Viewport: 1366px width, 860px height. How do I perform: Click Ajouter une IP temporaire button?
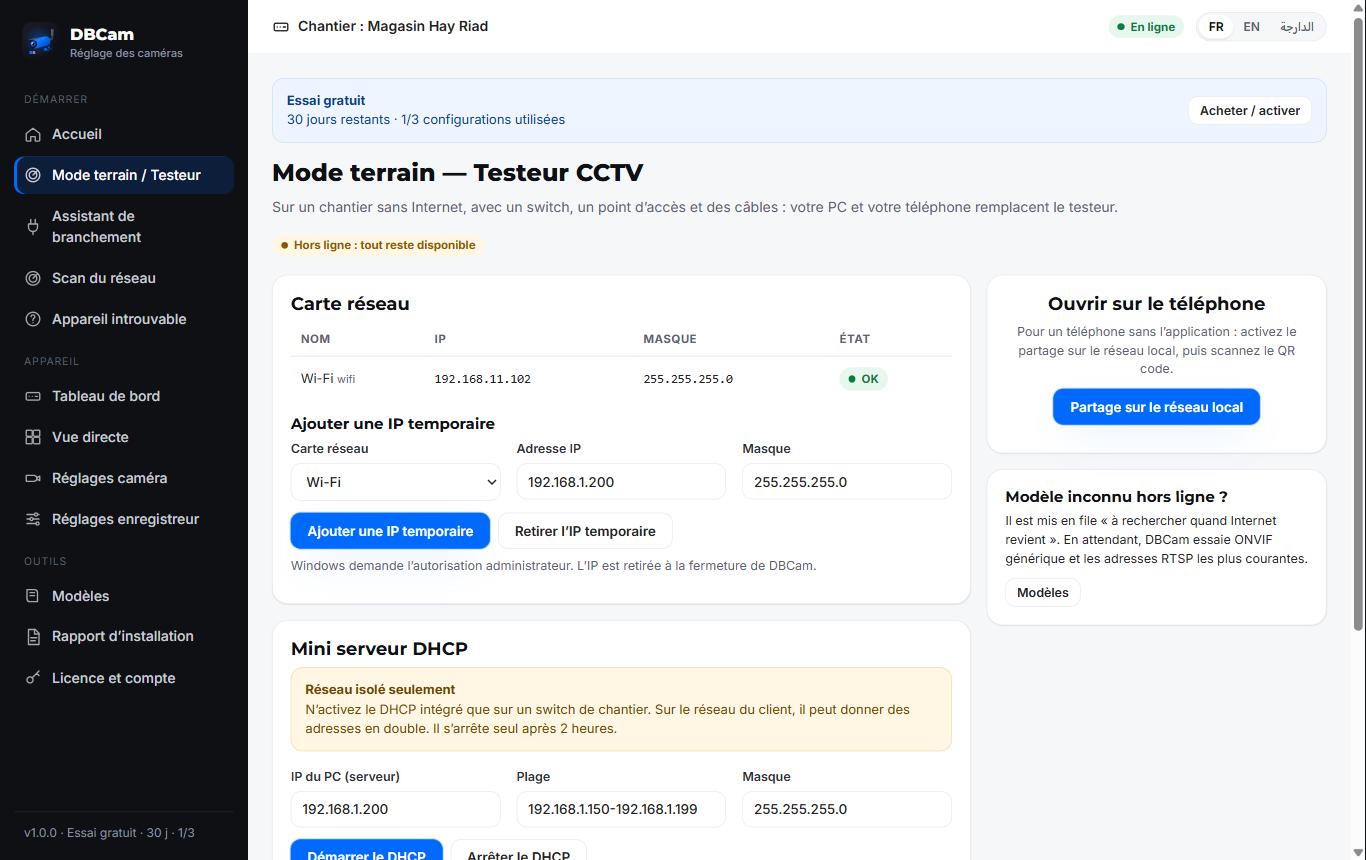point(390,531)
